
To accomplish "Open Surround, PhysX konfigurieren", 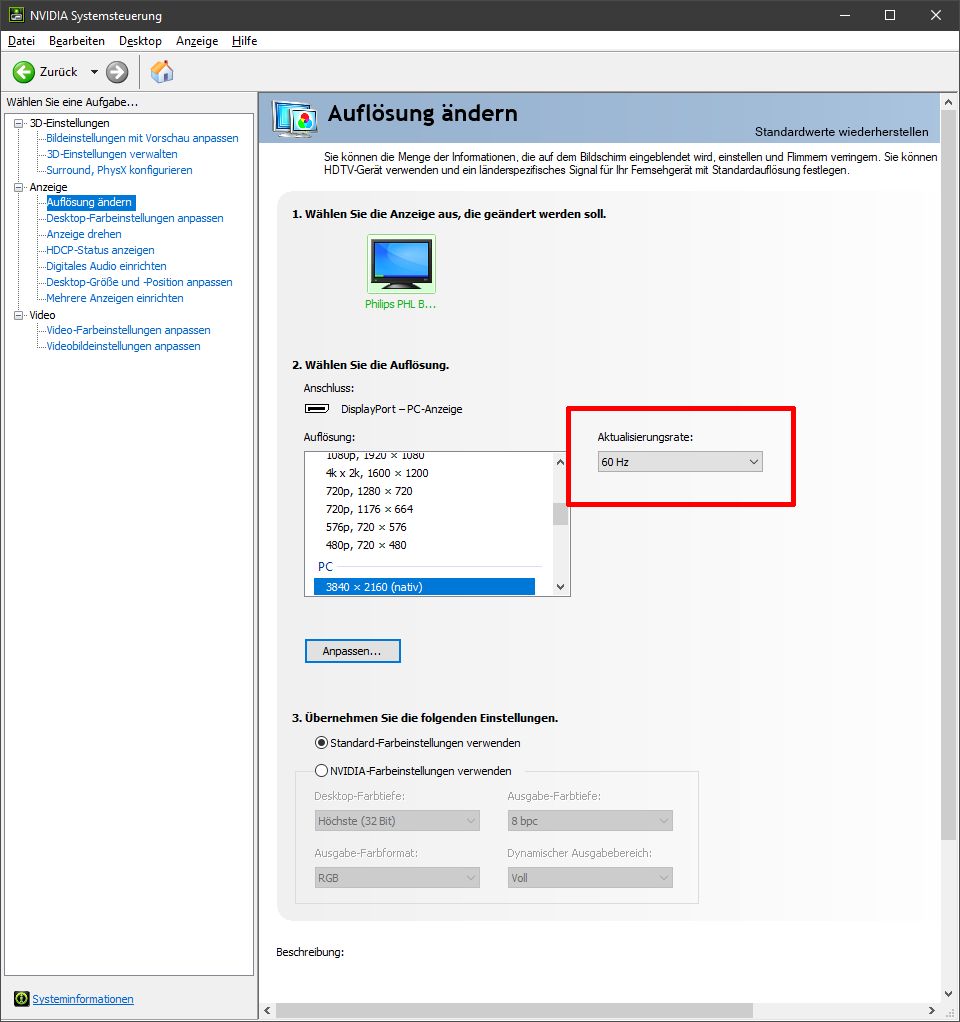I will 119,170.
